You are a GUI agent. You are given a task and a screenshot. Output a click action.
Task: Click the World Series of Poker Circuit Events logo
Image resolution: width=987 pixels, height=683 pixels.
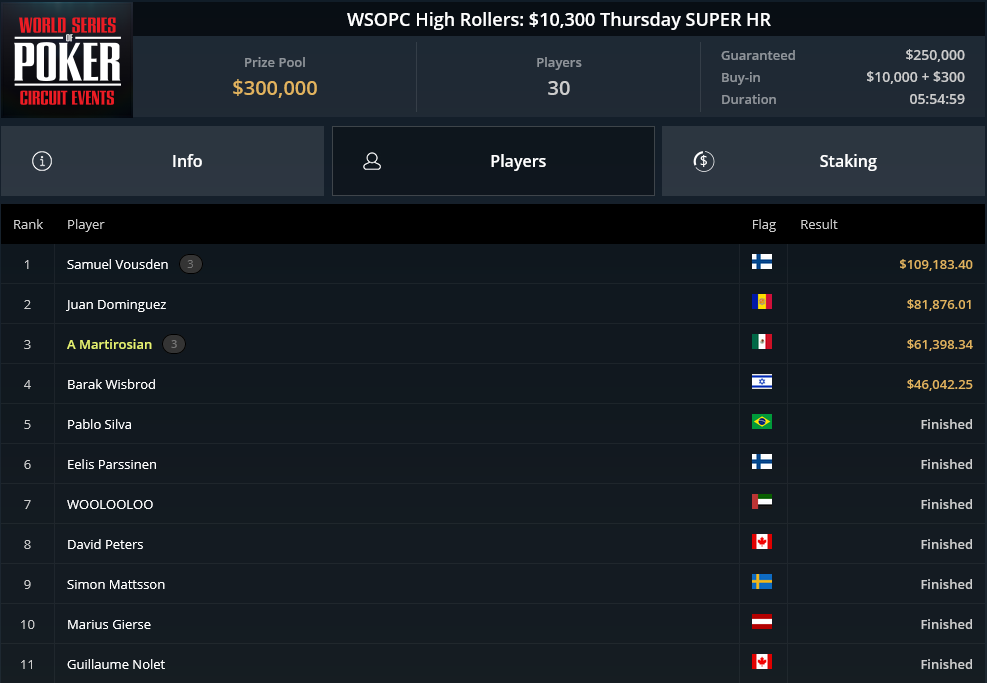point(67,60)
